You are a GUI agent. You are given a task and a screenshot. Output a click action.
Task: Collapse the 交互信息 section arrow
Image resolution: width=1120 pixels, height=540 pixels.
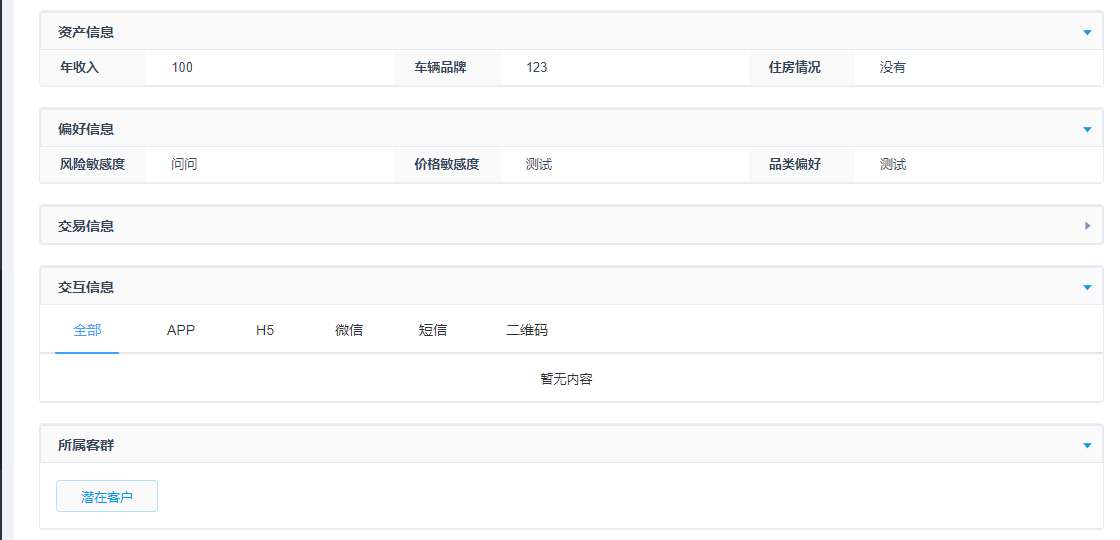(x=1087, y=287)
